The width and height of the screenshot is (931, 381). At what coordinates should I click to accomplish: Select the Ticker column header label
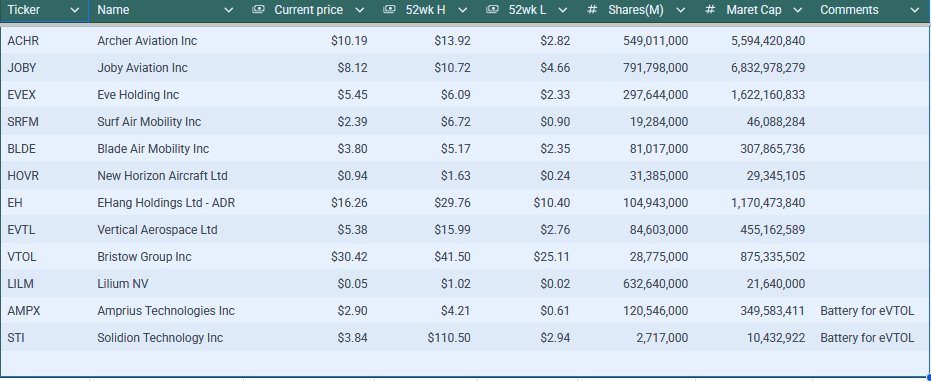[24, 10]
